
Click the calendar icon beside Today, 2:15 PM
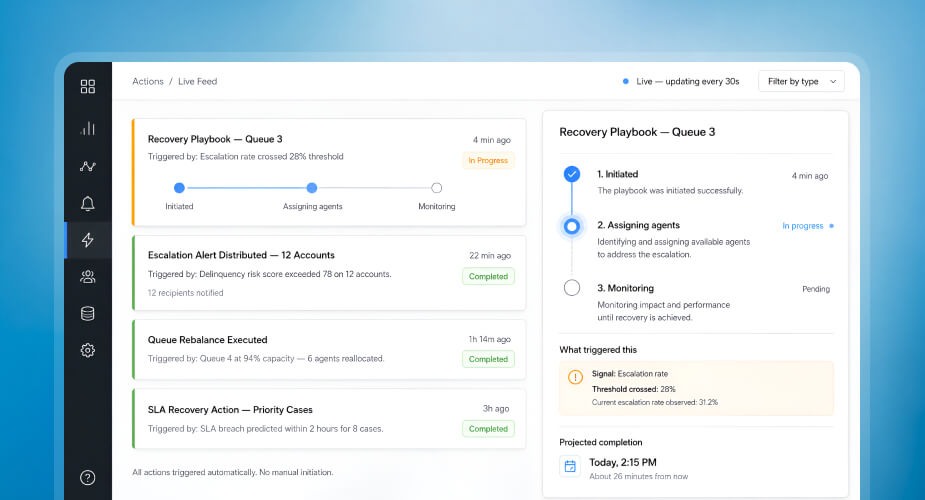570,466
